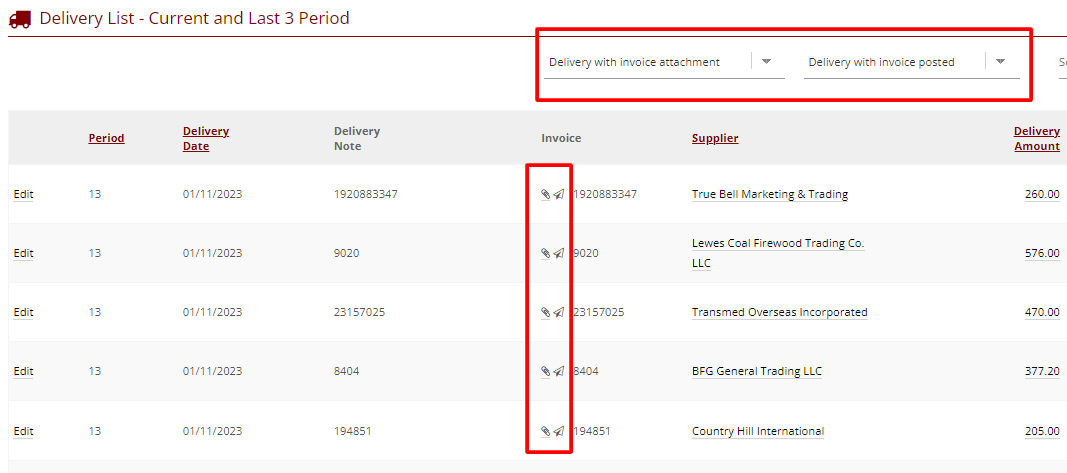This screenshot has height=473, width=1067.
Task: Click Edit on Country Hill International row
Action: (x=23, y=431)
